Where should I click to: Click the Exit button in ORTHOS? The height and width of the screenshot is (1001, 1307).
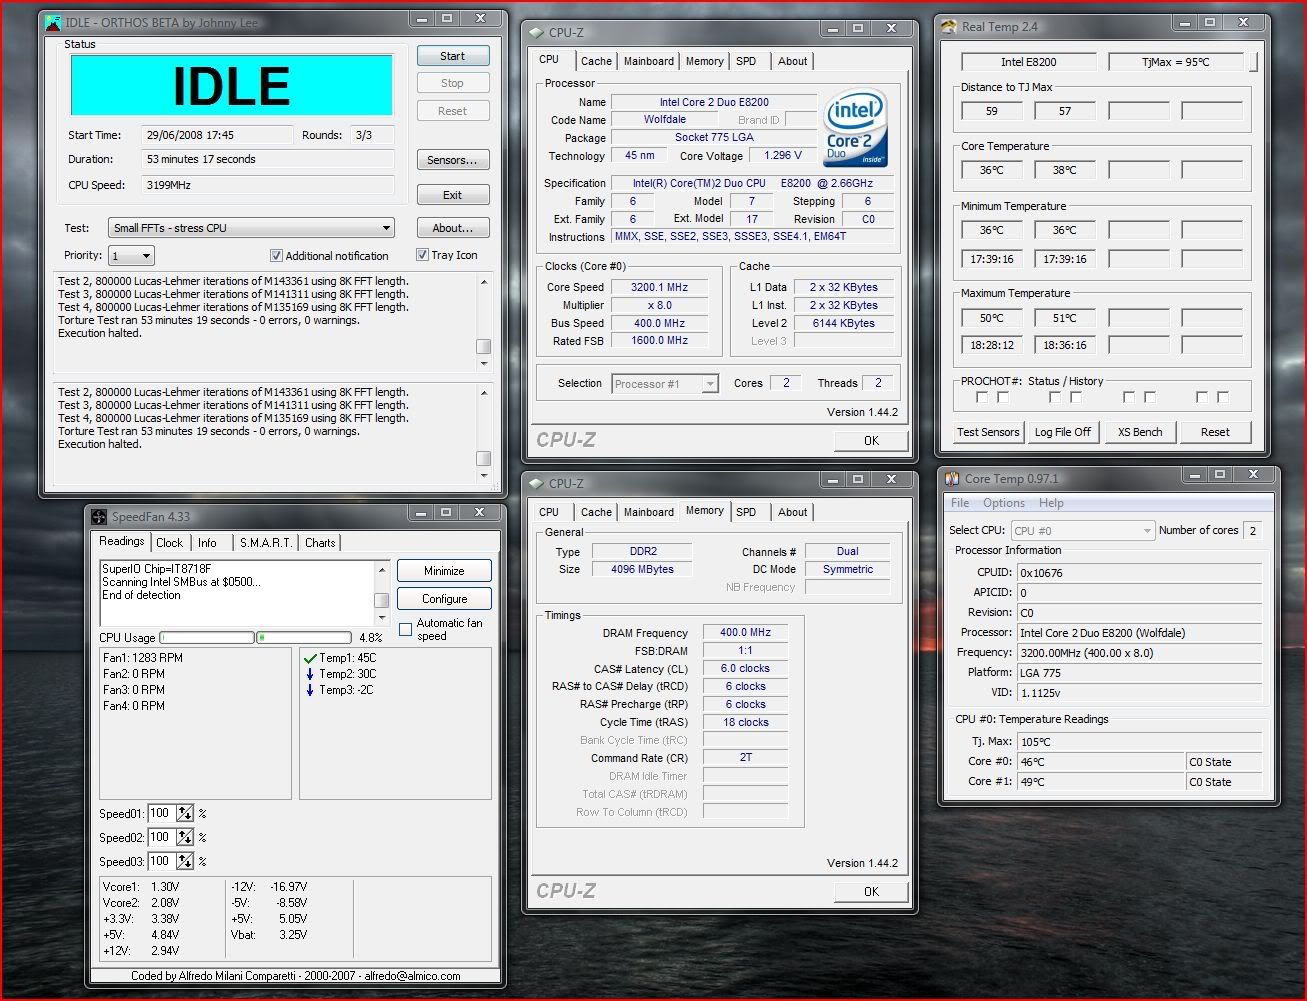(x=453, y=195)
